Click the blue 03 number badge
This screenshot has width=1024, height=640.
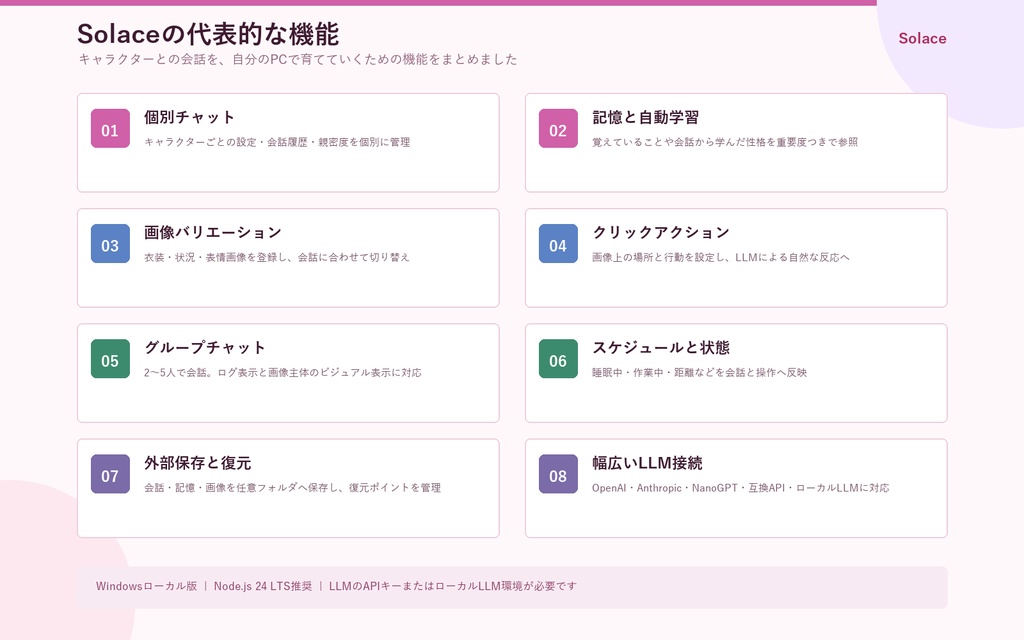pyautogui.click(x=110, y=244)
